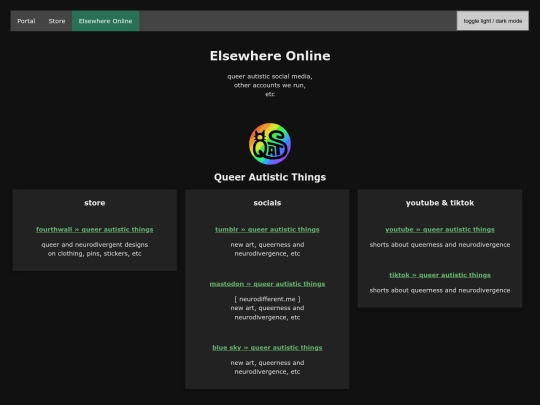Click 'new art' description under blue sky link
540x405 pixels.
click(267, 367)
